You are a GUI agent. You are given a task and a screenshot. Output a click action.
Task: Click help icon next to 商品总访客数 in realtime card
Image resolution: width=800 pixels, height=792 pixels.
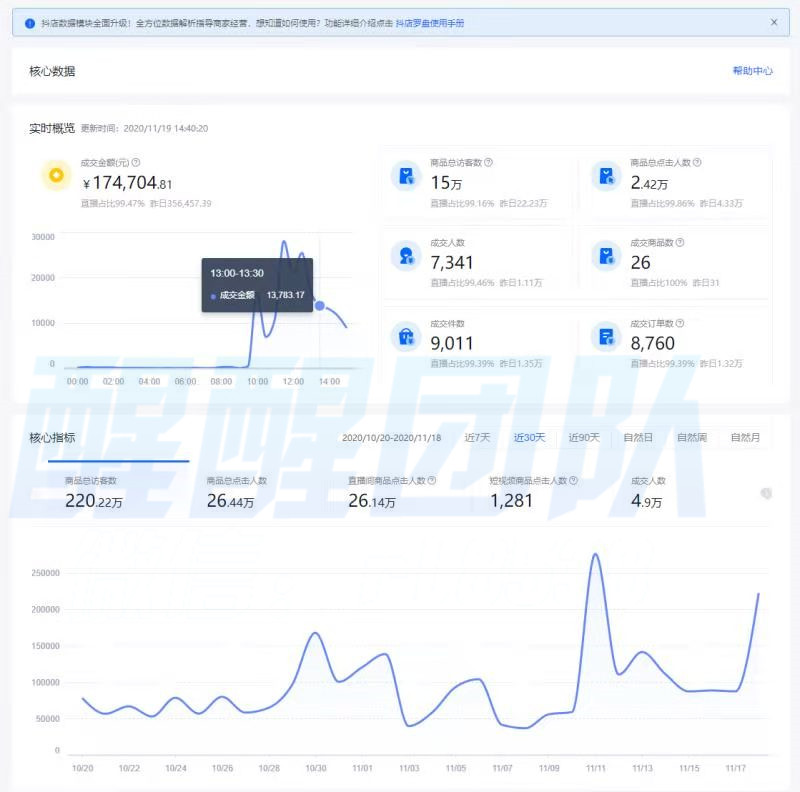coord(488,162)
